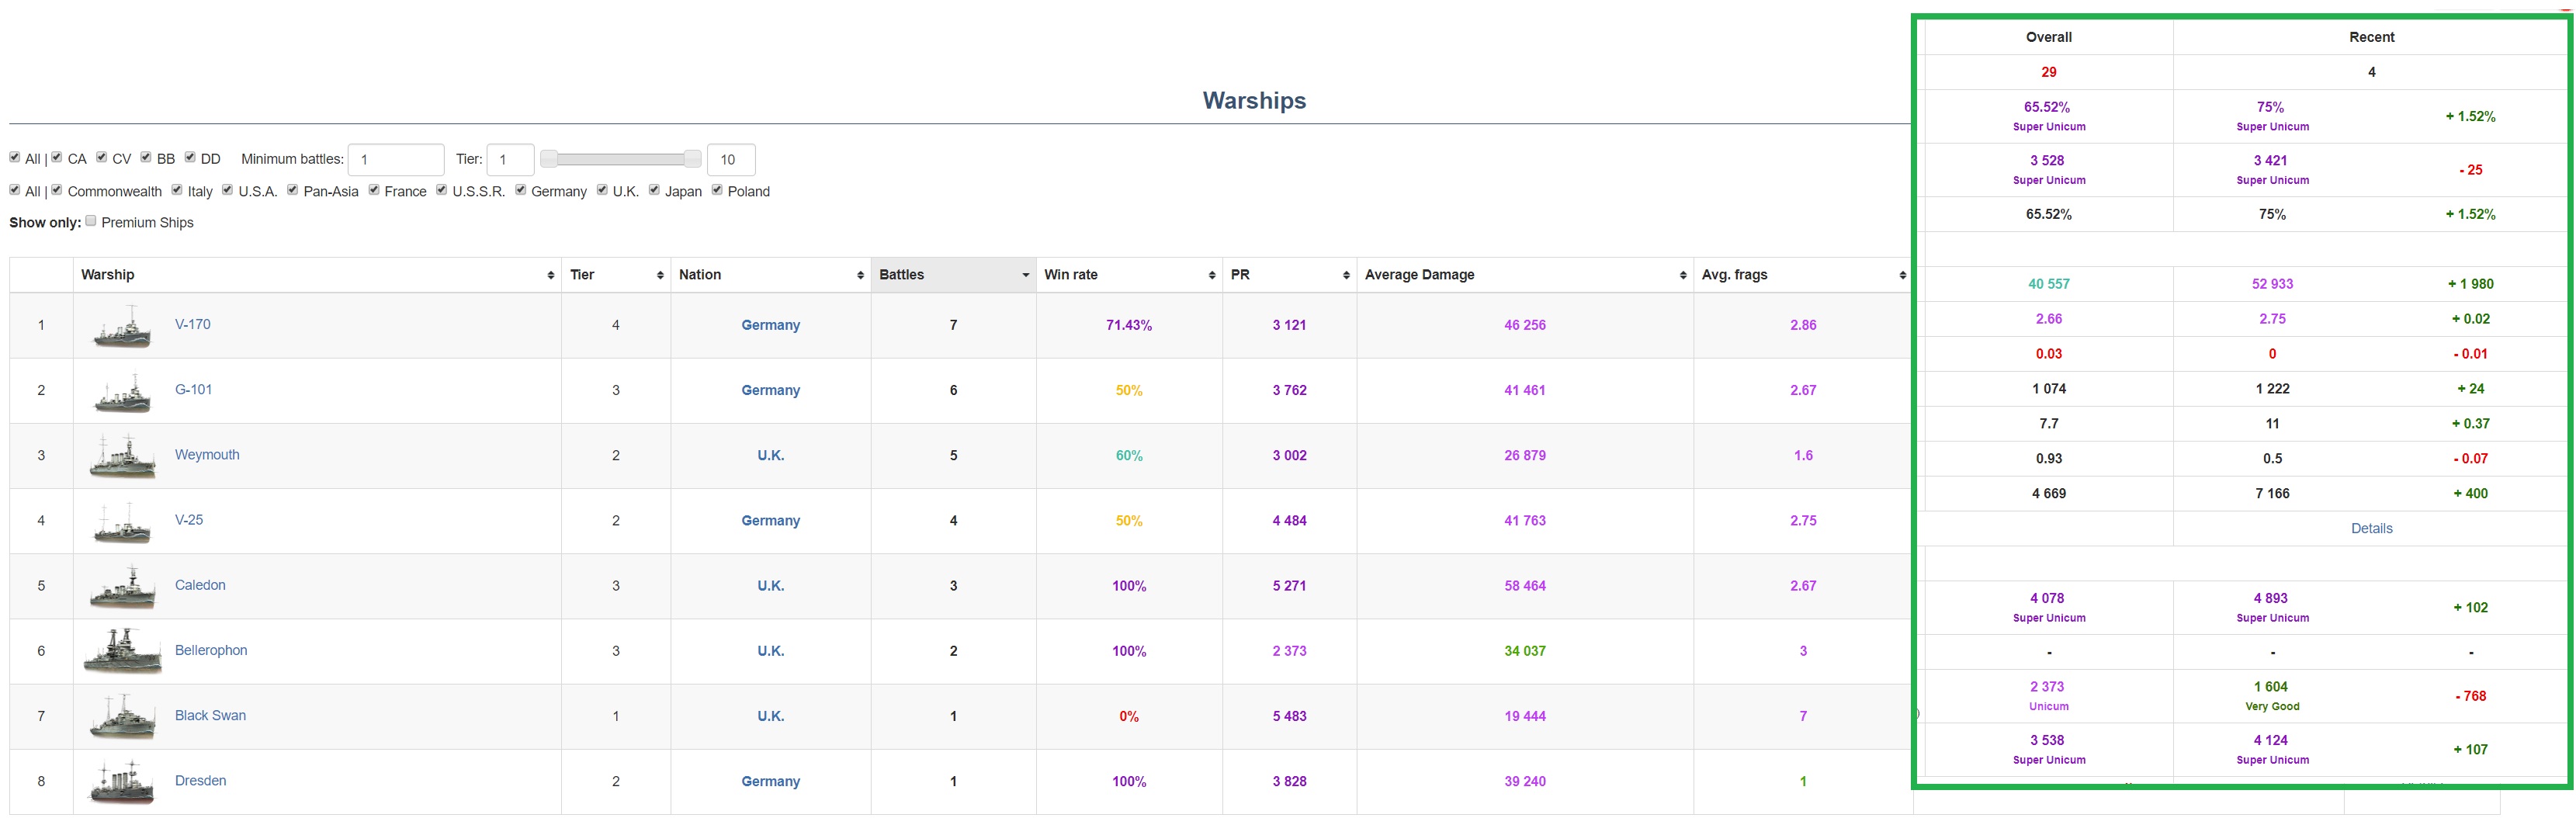This screenshot has width=2576, height=818.
Task: Follow the Weymouth ship link
Action: point(207,454)
